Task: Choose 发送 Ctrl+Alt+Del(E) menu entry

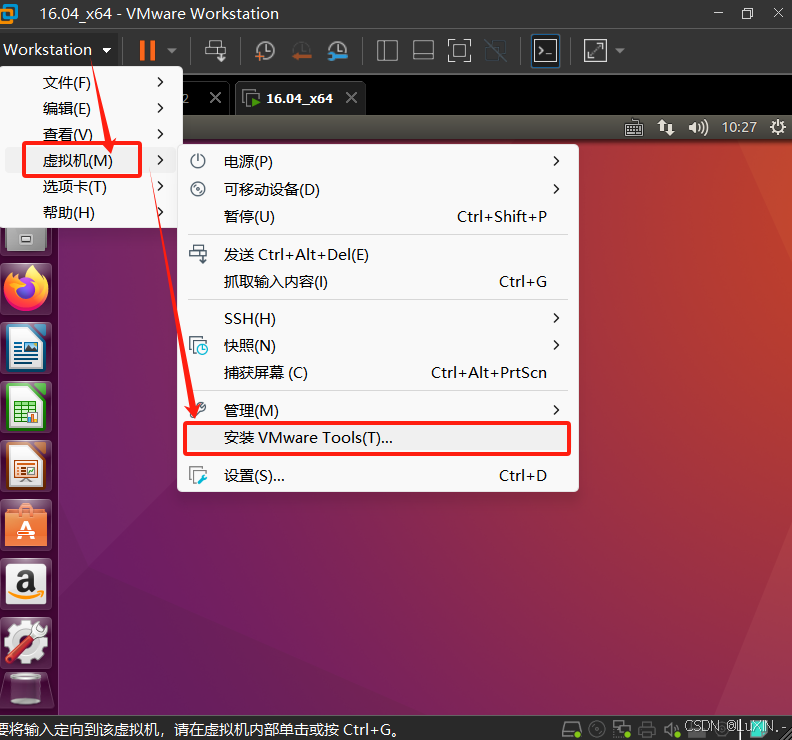Action: pyautogui.click(x=378, y=255)
